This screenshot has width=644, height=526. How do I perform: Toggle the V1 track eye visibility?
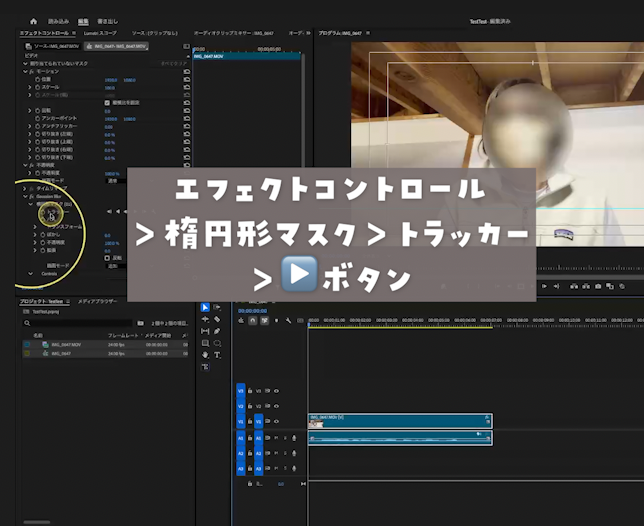tap(276, 422)
